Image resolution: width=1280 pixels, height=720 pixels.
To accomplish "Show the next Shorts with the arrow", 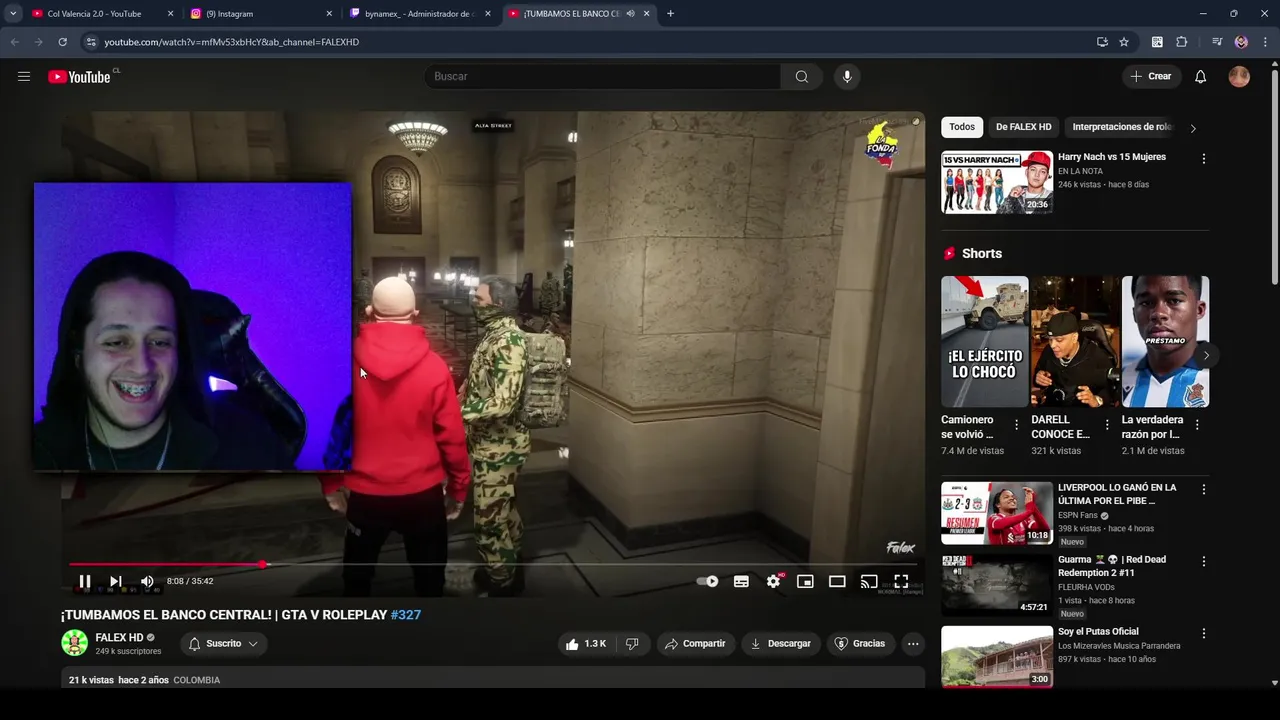I will click(x=1206, y=355).
